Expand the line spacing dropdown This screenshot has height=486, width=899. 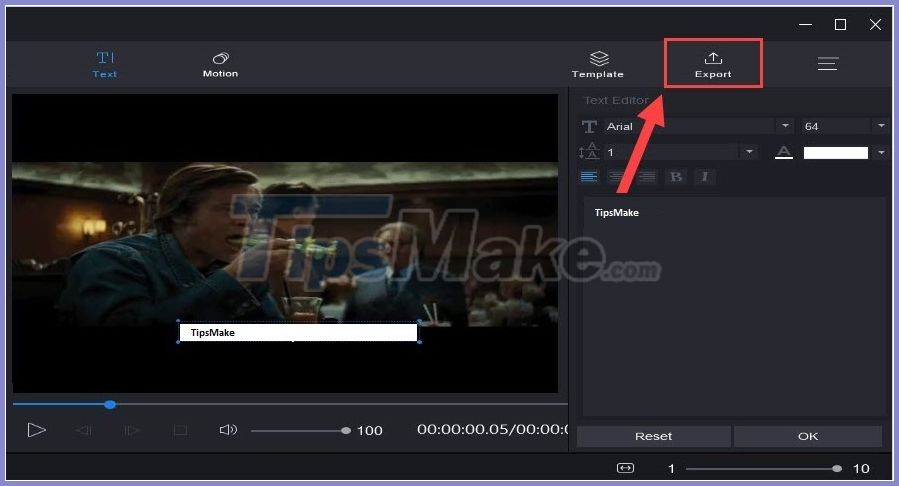coord(749,152)
